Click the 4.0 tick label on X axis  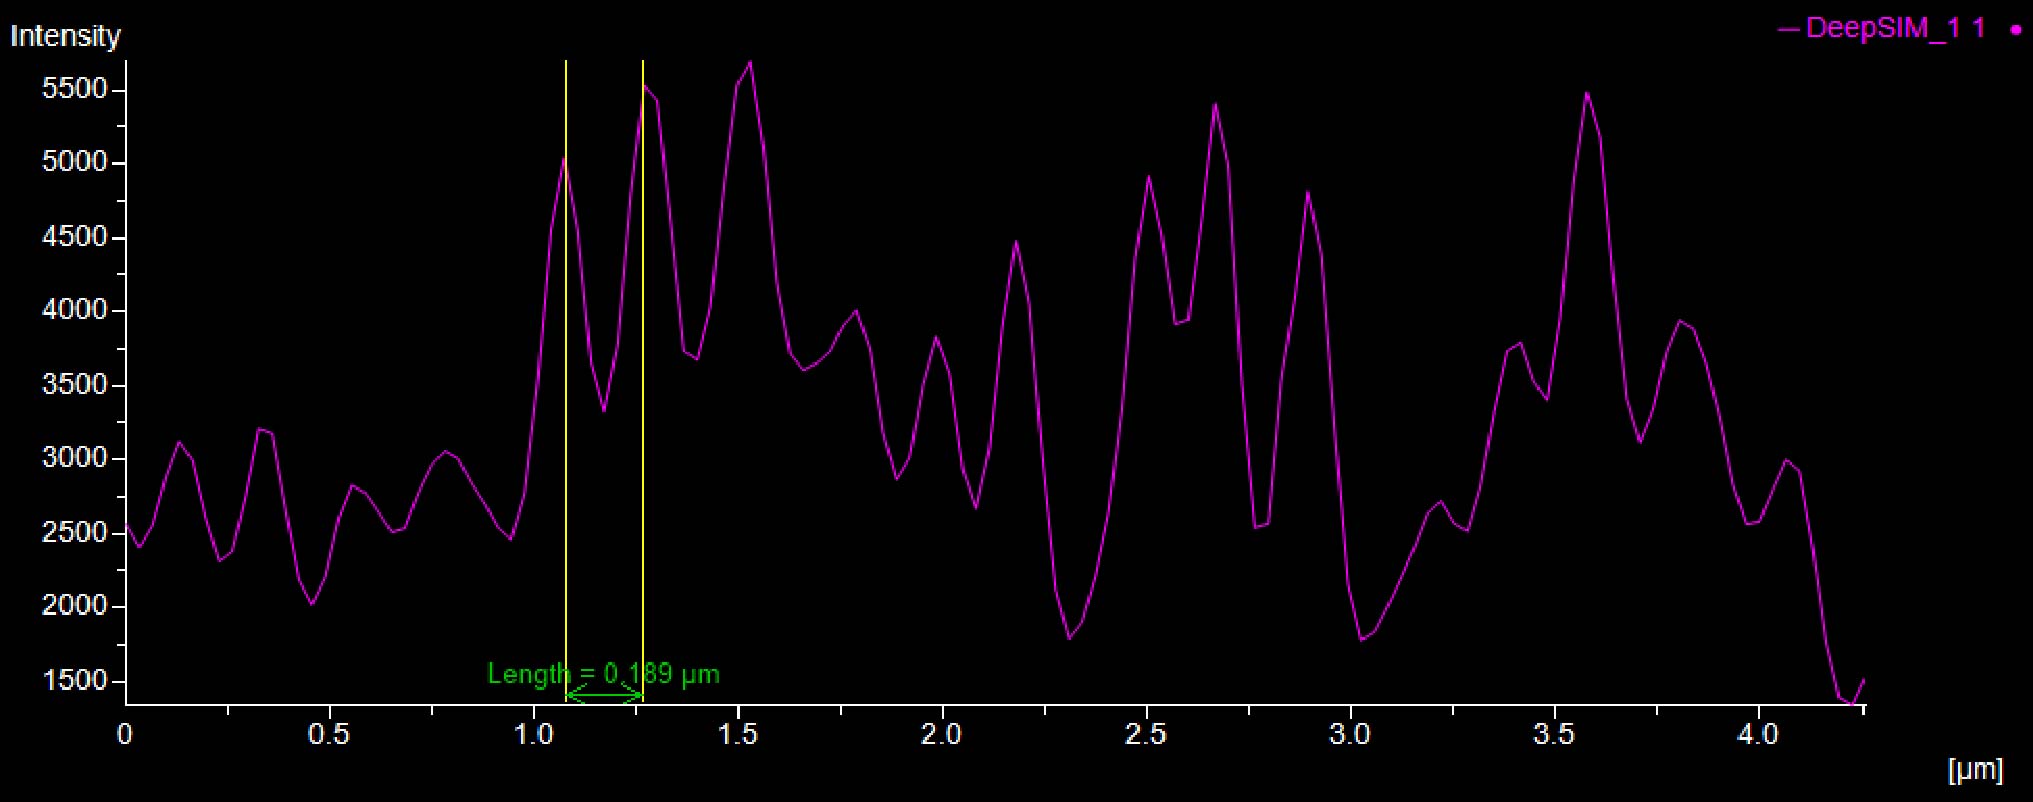(1757, 735)
